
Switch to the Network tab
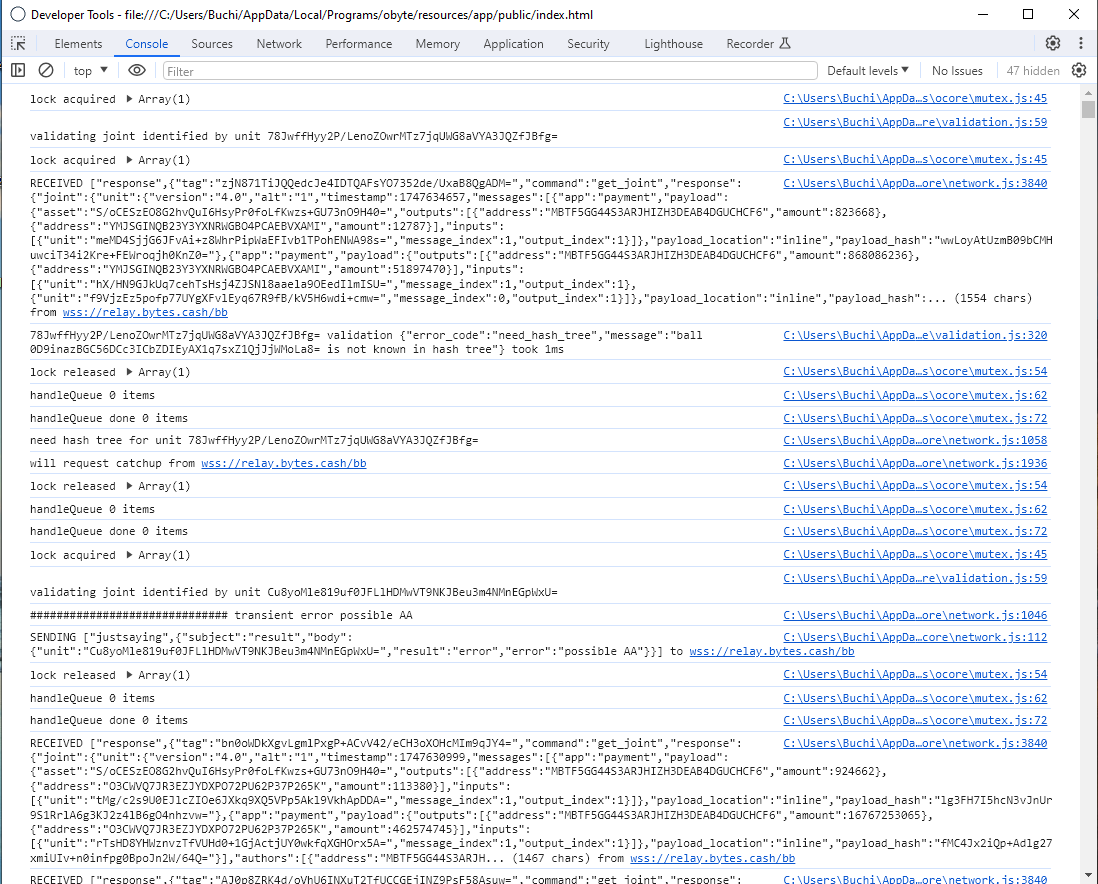coord(279,43)
